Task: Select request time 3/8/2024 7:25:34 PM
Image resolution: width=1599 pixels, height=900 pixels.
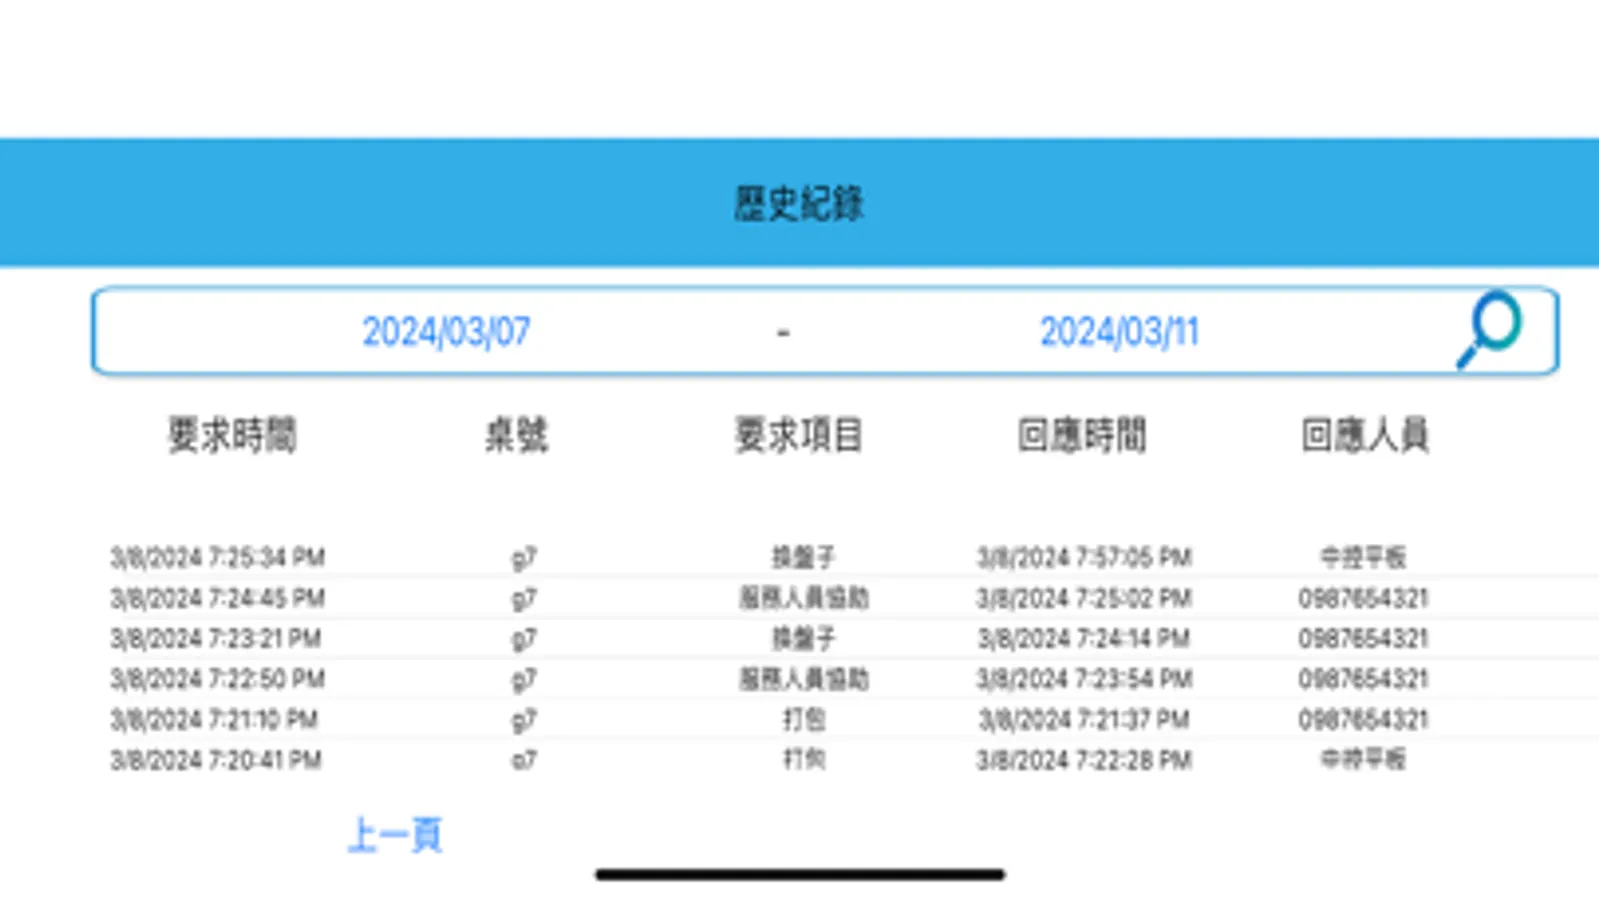Action: point(217,557)
